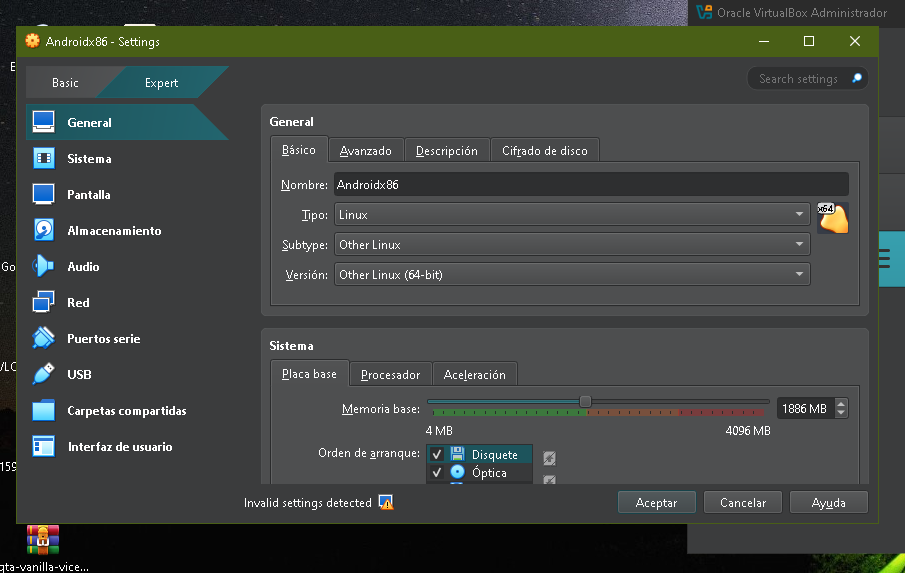Open the General settings icon in sidebar
The height and width of the screenshot is (573, 905).
coord(43,122)
